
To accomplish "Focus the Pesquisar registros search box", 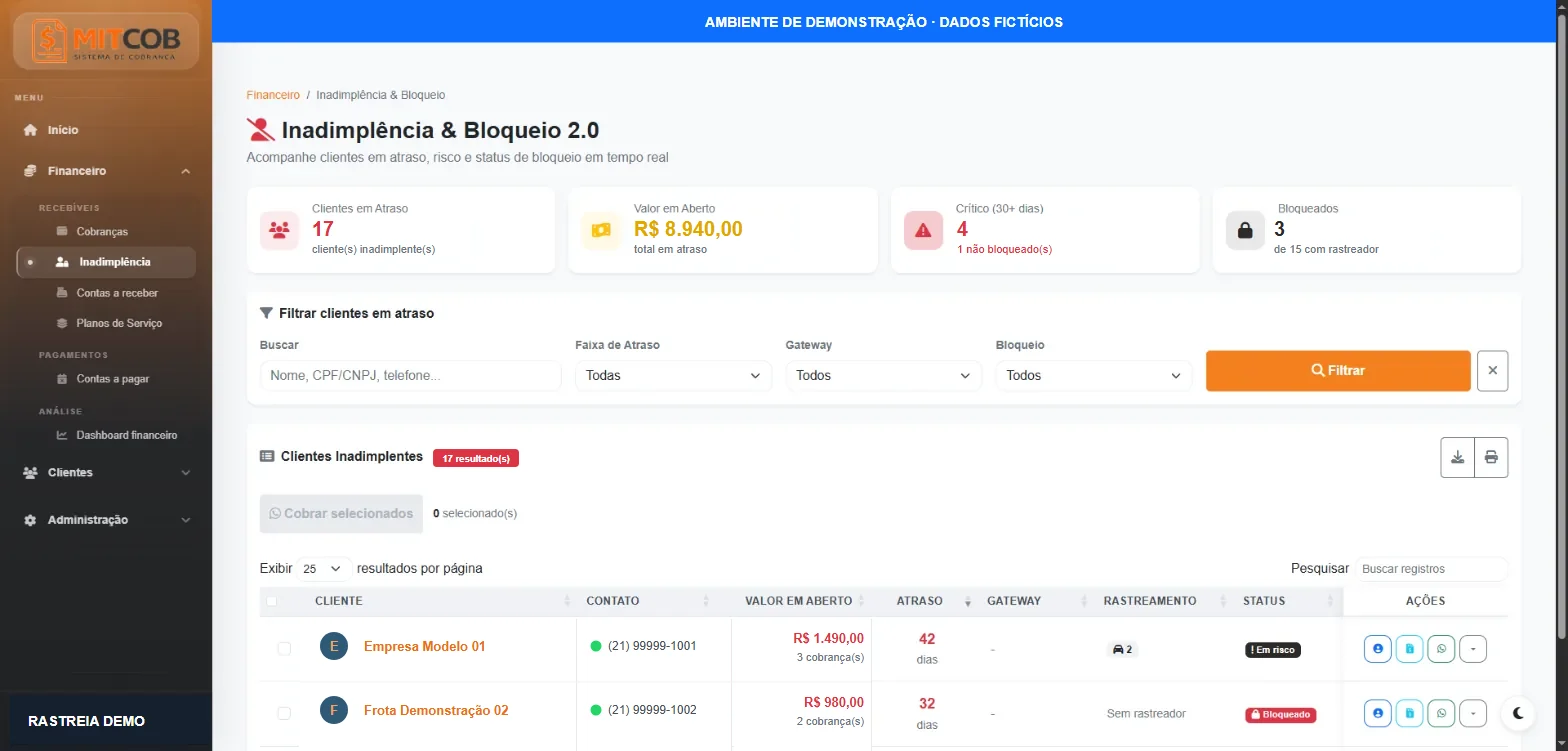I will 1431,569.
